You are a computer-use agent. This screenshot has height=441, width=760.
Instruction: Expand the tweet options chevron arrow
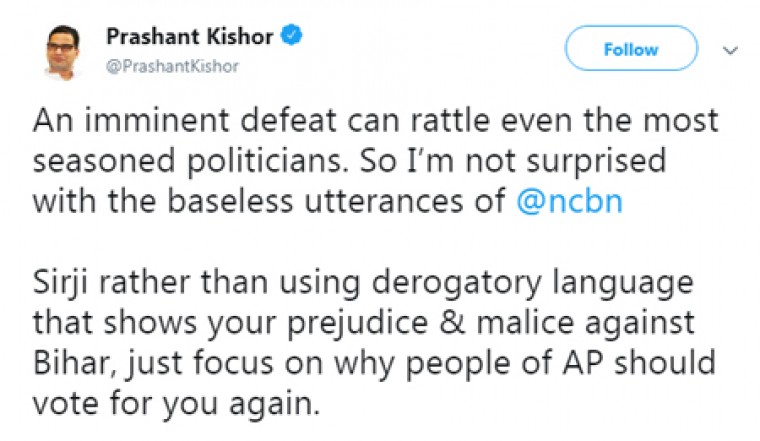(730, 49)
